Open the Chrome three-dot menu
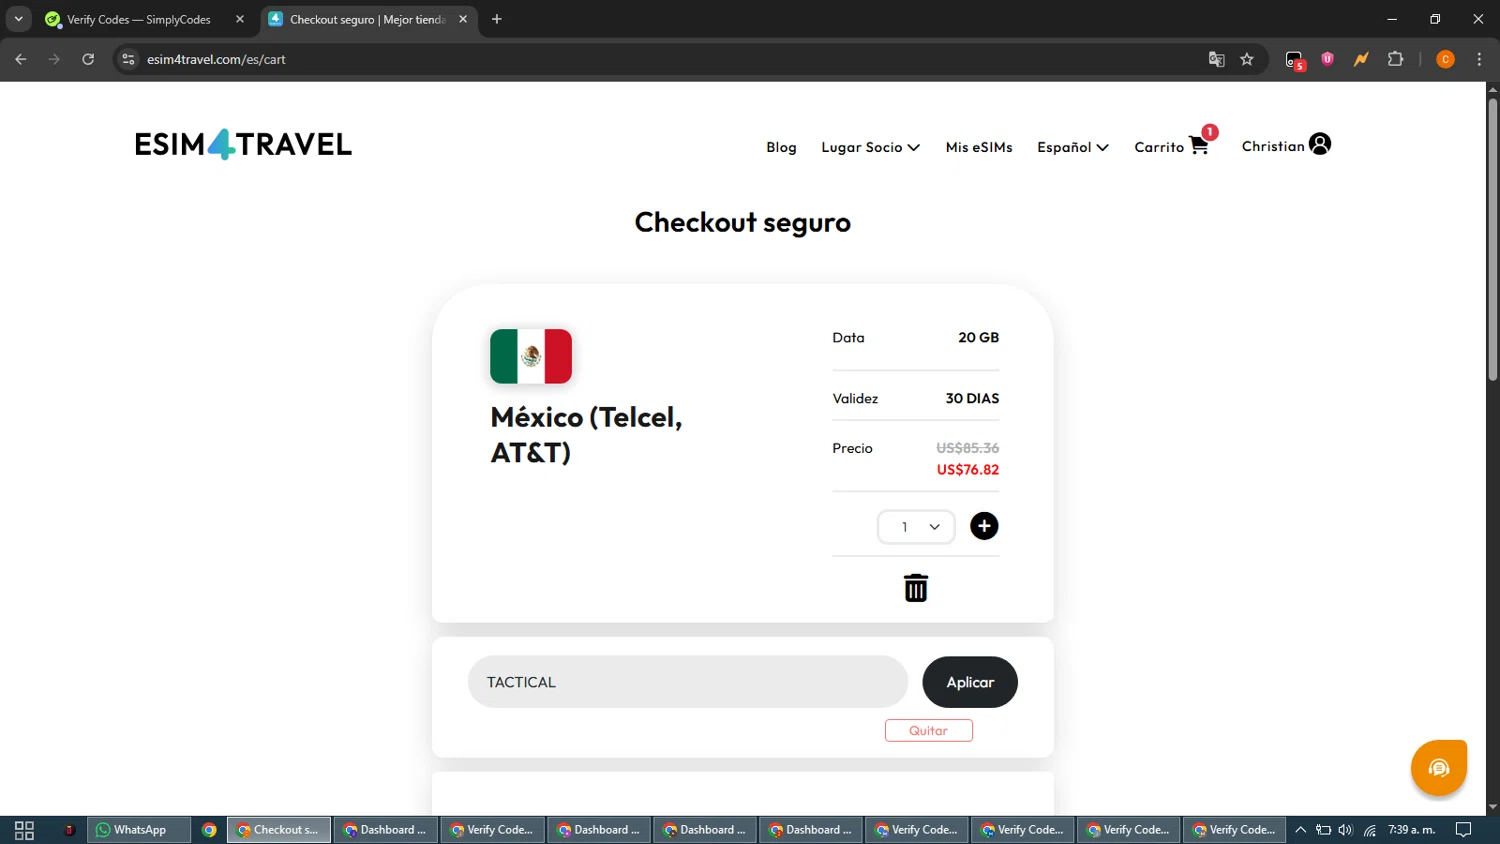The width and height of the screenshot is (1500, 844). coord(1479,59)
